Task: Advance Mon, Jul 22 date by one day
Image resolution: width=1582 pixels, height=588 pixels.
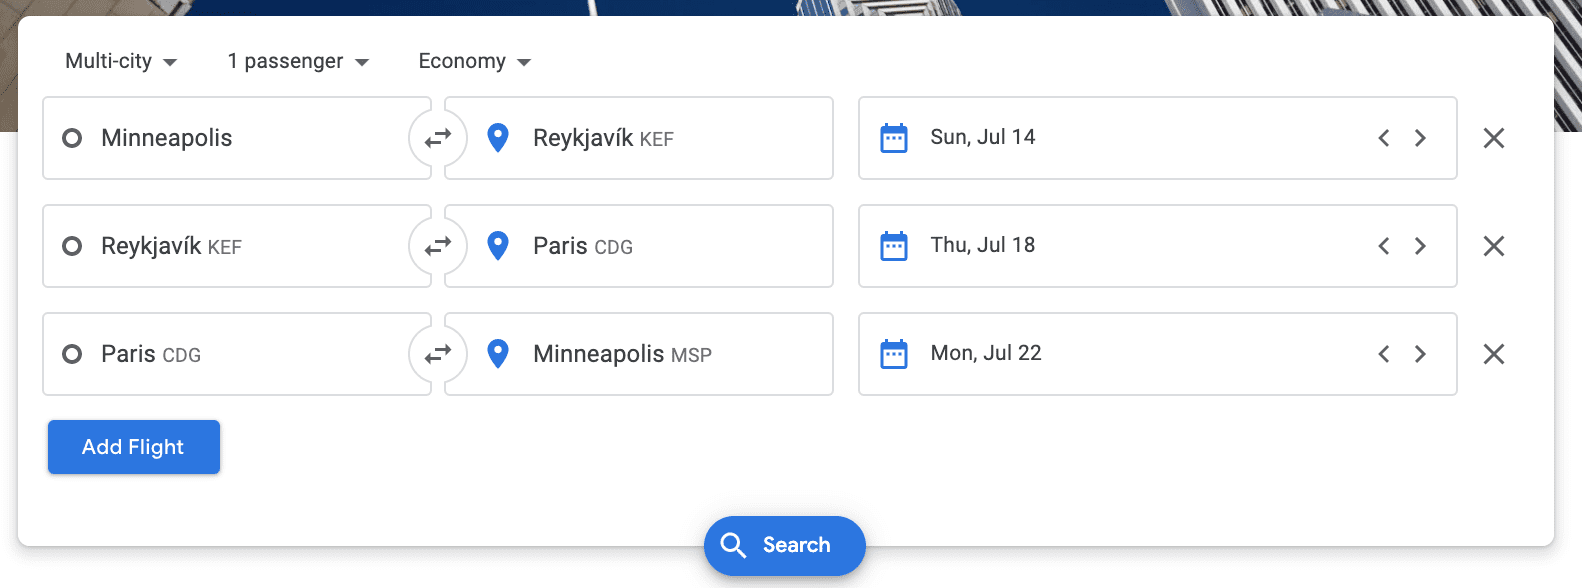Action: coord(1420,354)
